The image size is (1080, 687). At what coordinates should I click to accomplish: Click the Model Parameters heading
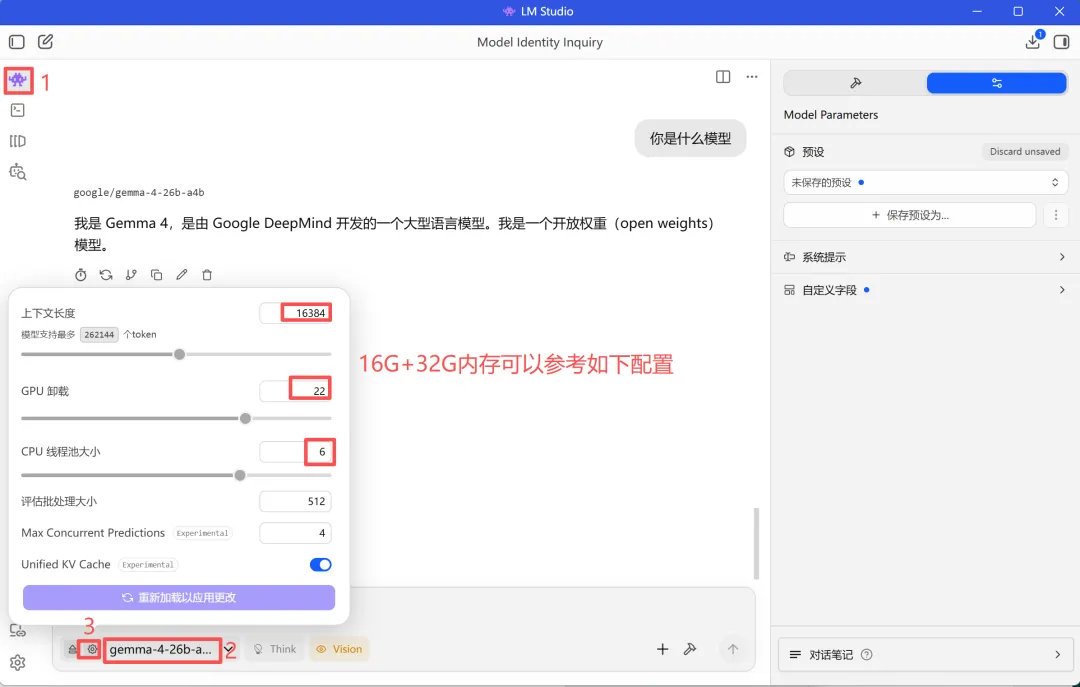click(x=831, y=115)
